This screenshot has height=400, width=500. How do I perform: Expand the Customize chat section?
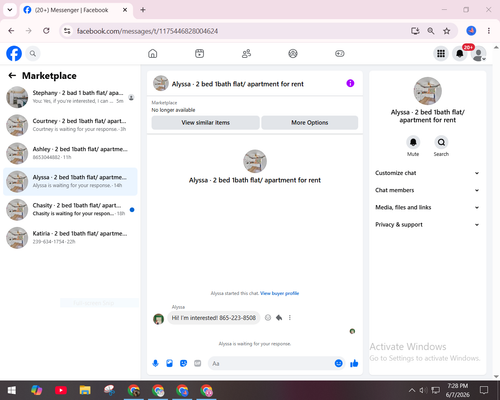tap(427, 173)
